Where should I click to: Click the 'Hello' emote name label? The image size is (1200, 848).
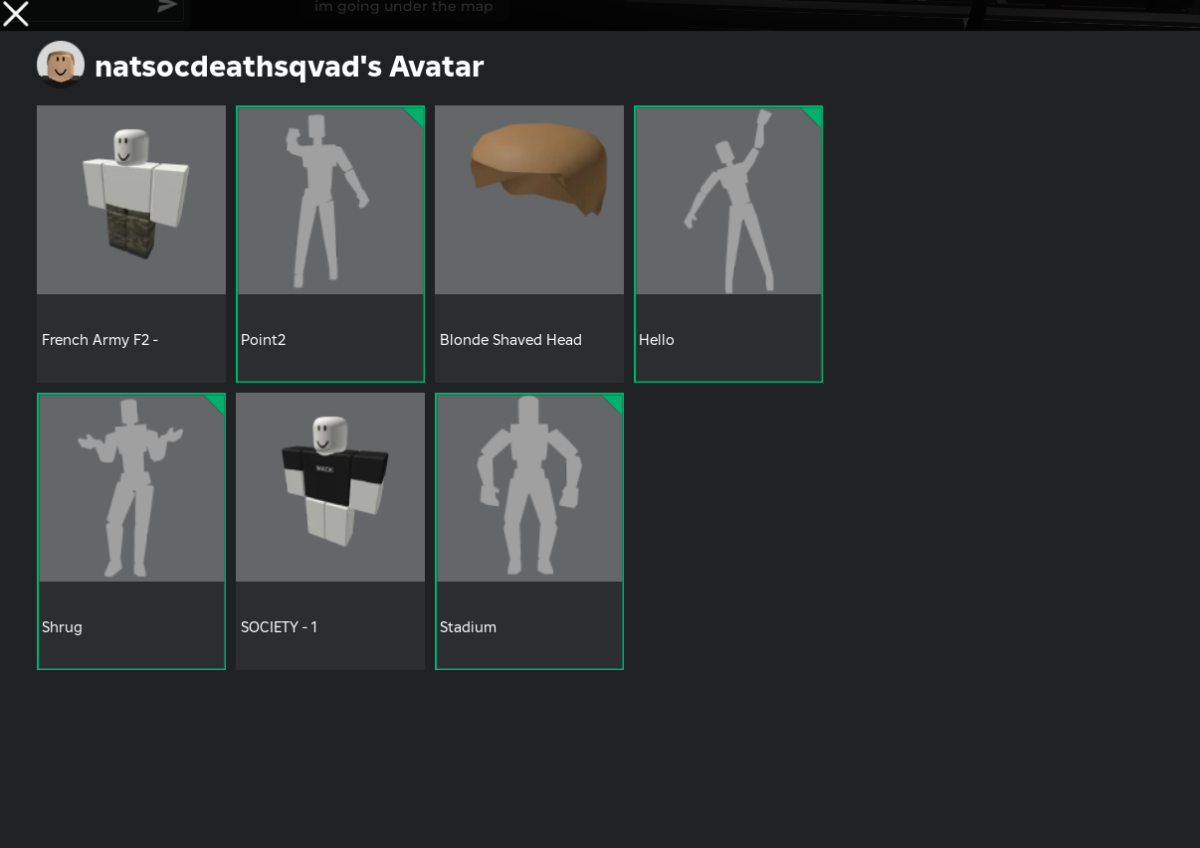pyautogui.click(x=656, y=340)
